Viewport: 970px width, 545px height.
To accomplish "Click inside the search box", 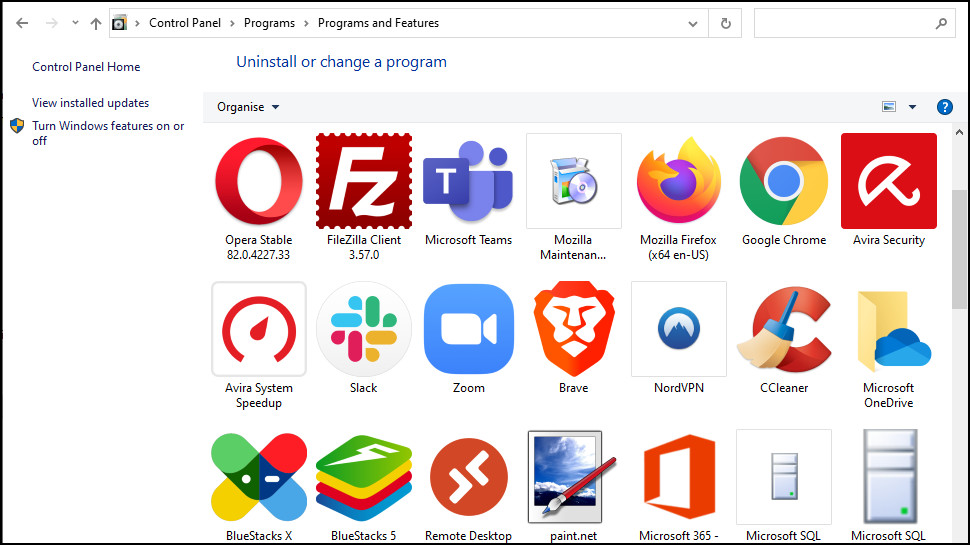I will tap(844, 24).
